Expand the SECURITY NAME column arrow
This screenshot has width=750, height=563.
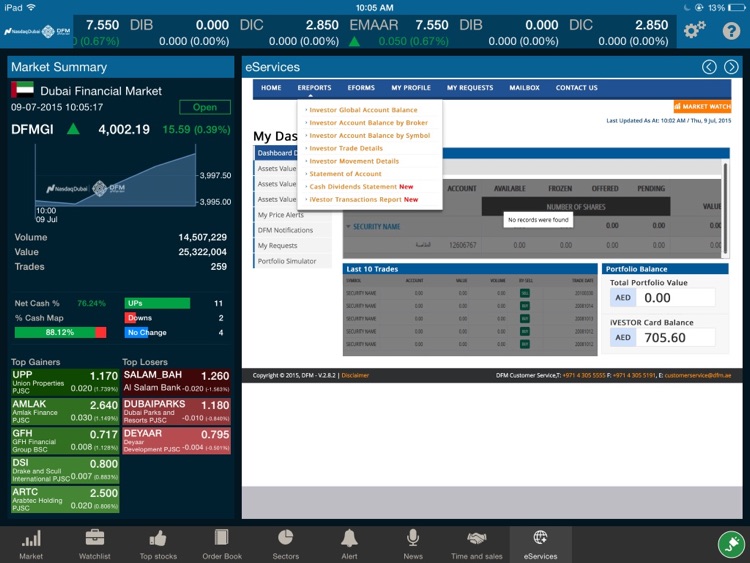pos(348,226)
